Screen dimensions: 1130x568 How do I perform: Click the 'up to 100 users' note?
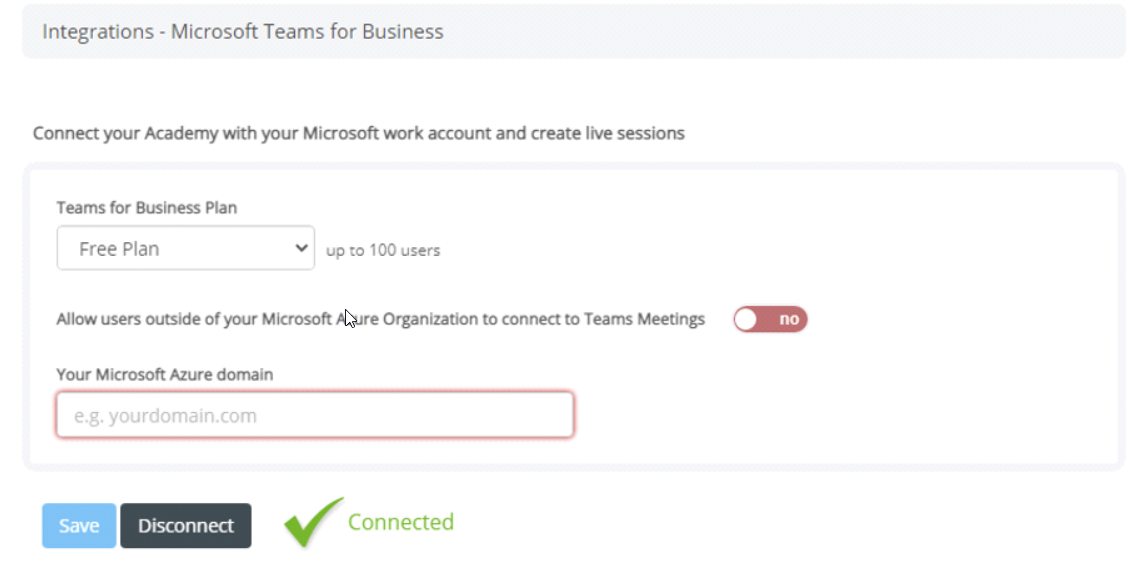[383, 250]
